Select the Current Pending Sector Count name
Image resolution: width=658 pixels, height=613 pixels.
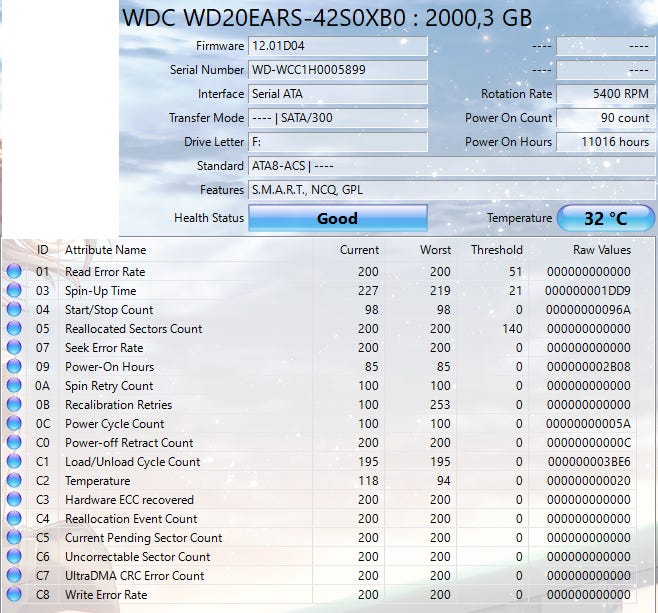pos(144,537)
